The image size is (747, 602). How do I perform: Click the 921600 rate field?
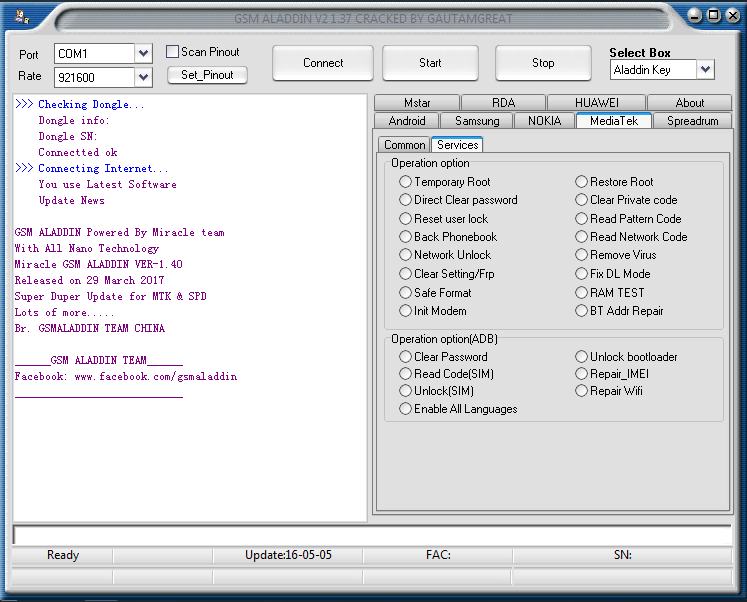click(x=94, y=77)
